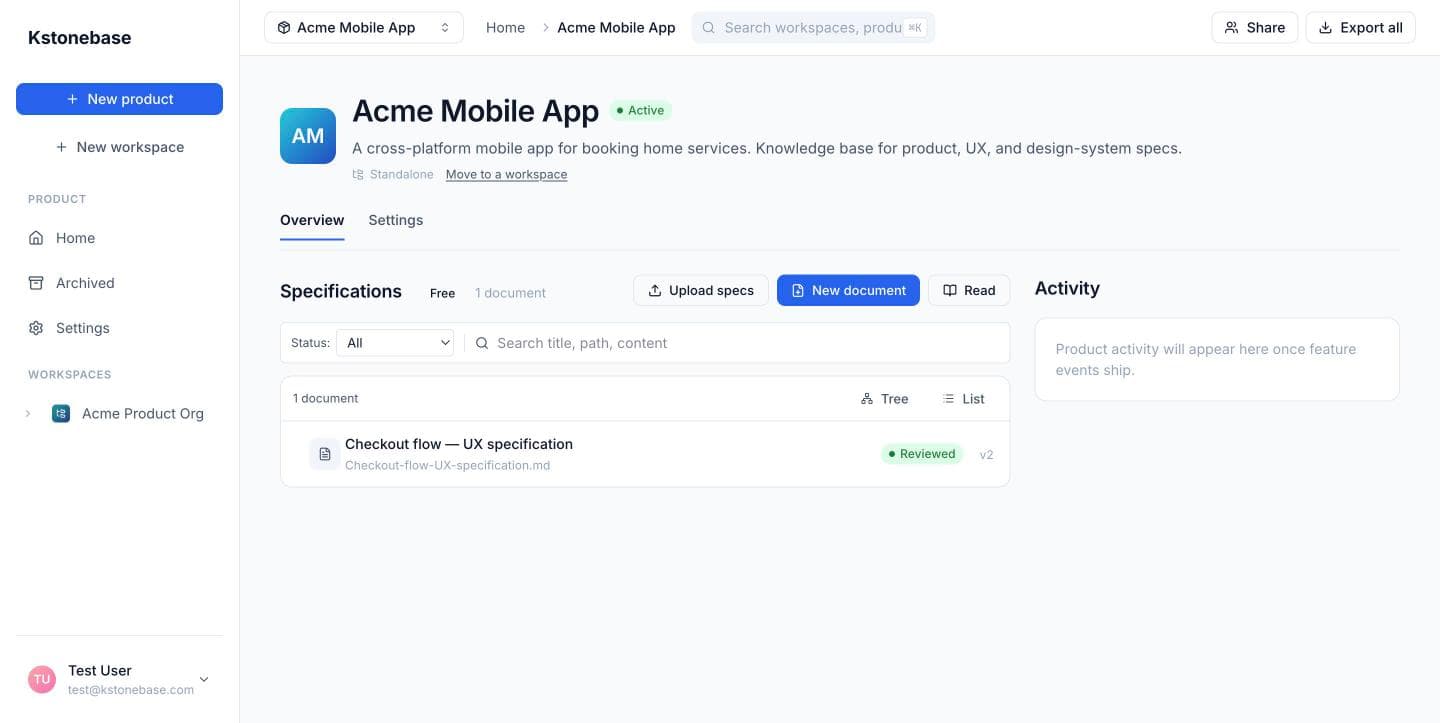Click the New product button
1440x723 pixels.
(119, 99)
